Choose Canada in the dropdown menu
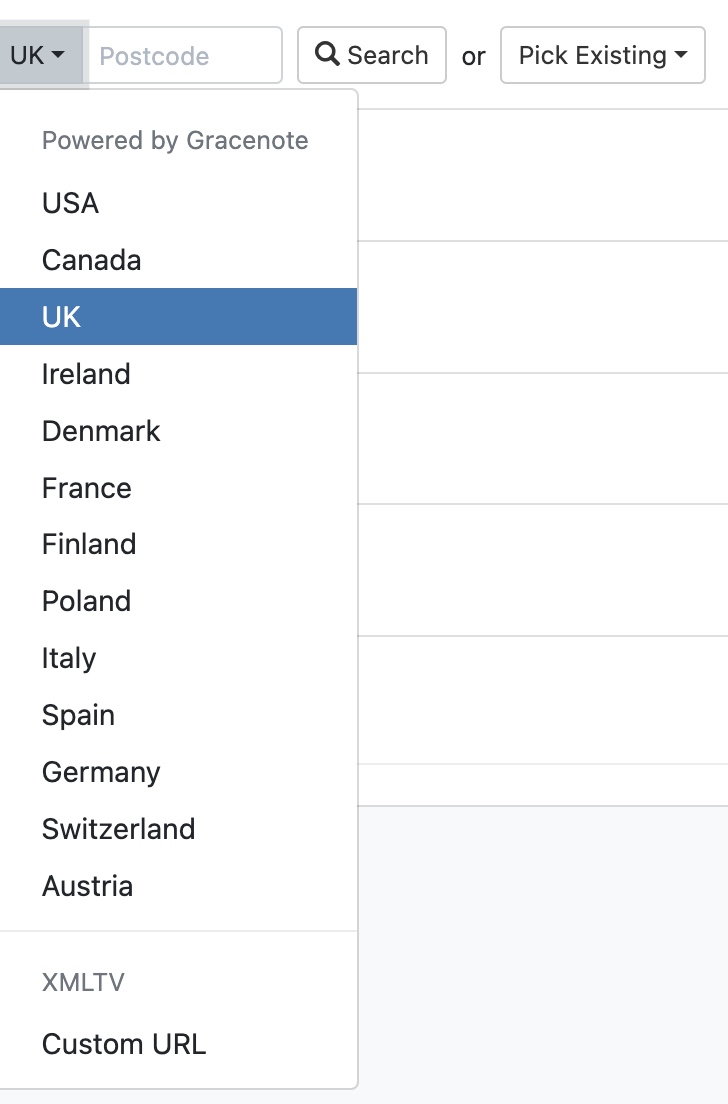 (x=92, y=260)
